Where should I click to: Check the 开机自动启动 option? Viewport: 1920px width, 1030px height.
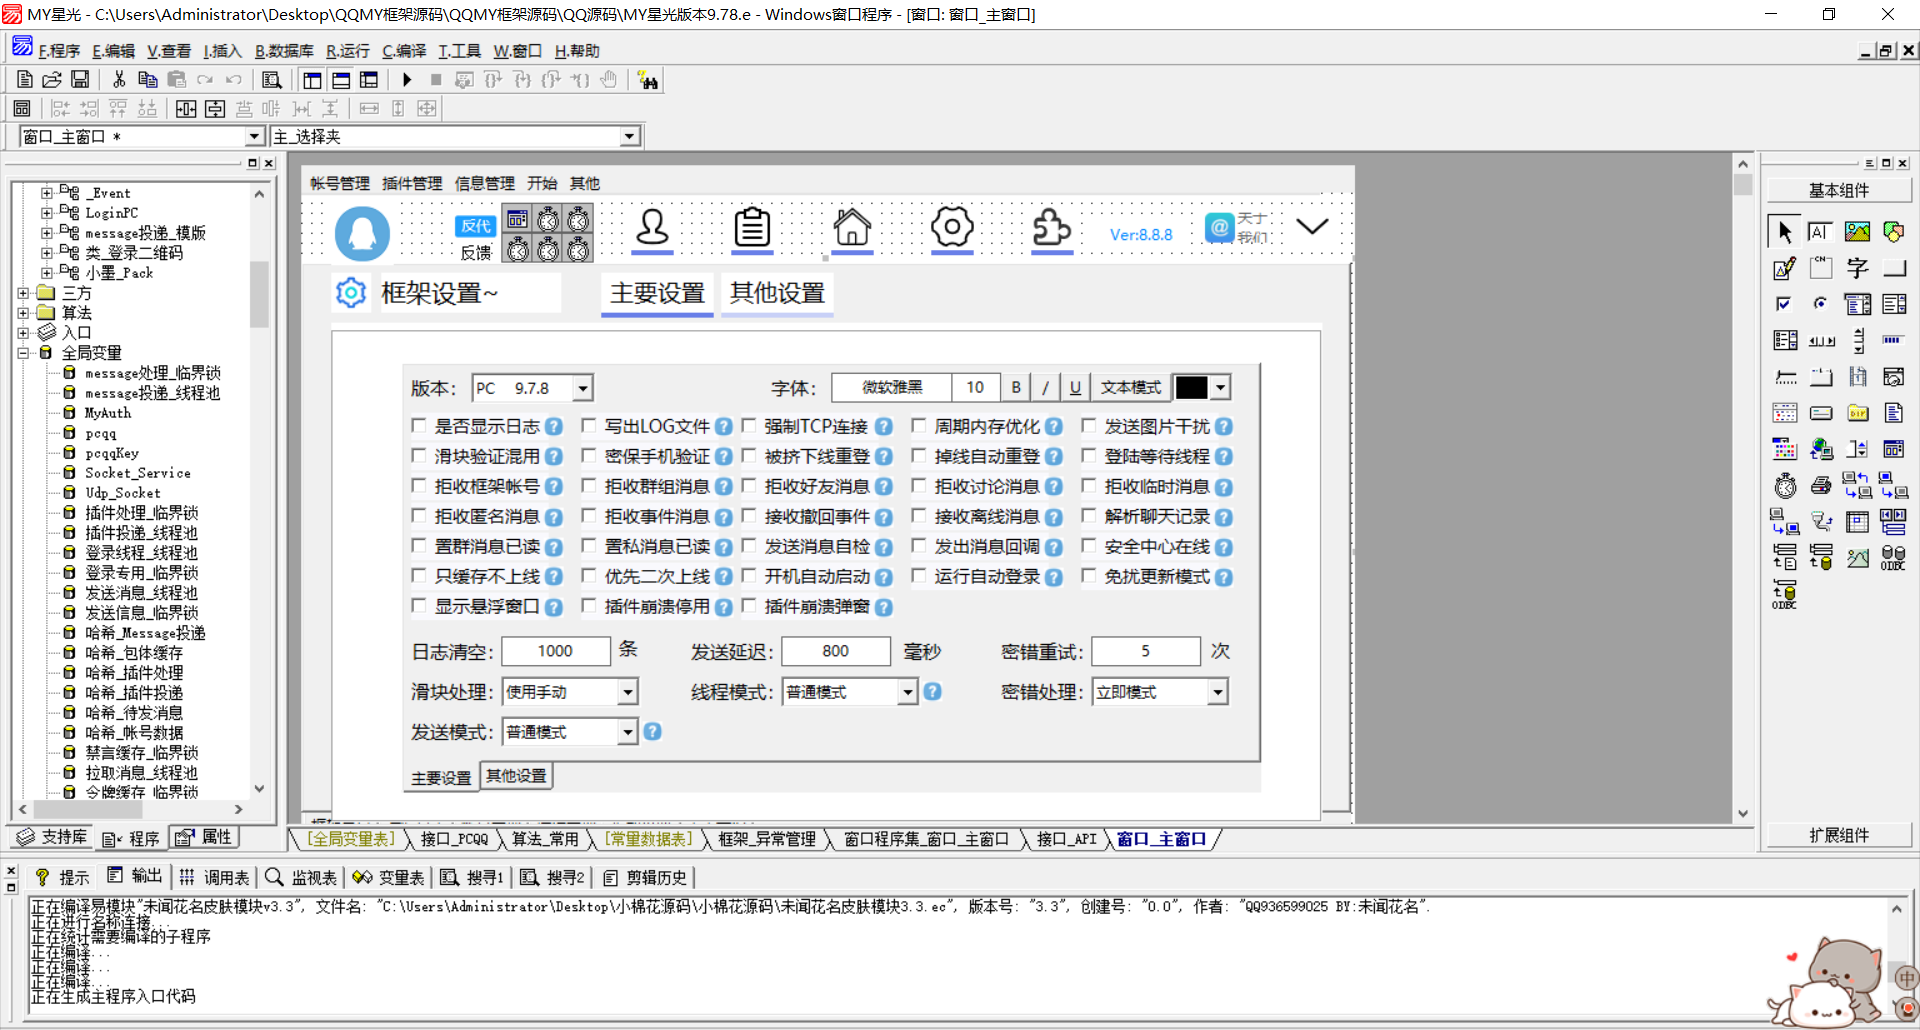(x=748, y=576)
